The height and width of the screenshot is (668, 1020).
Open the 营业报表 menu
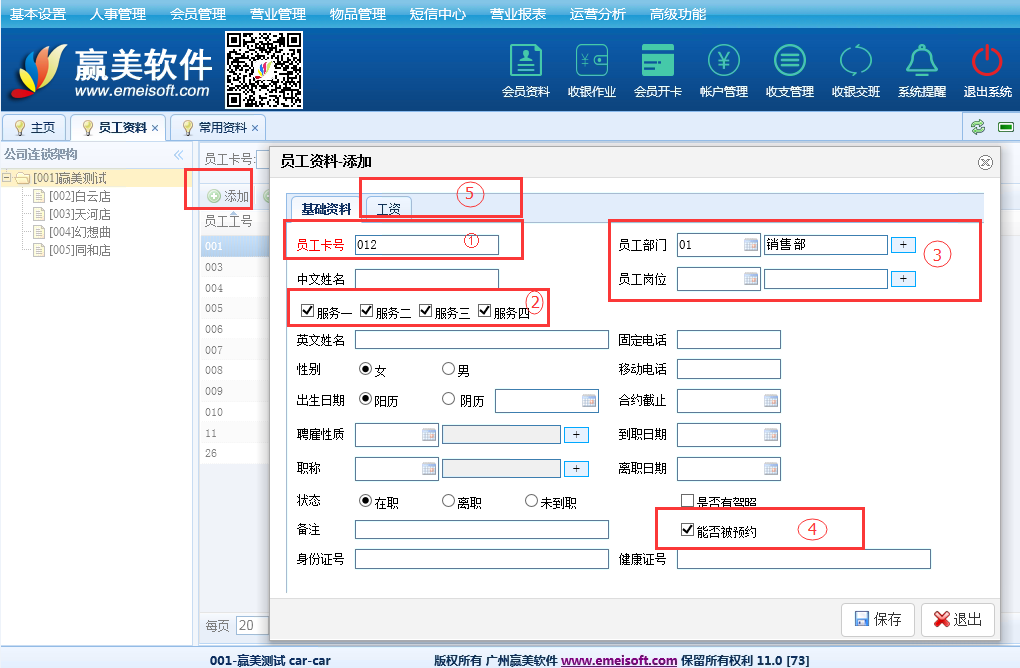point(518,14)
